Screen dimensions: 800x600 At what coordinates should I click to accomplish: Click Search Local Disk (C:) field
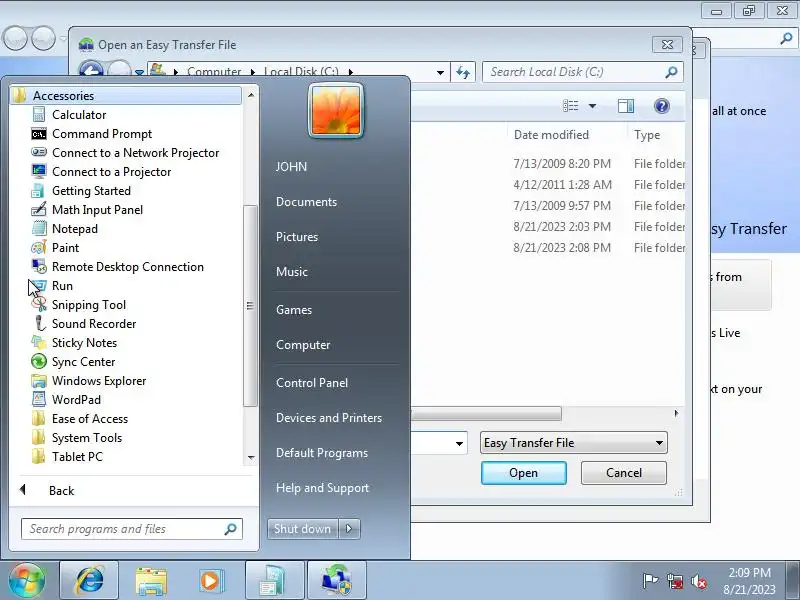point(583,72)
